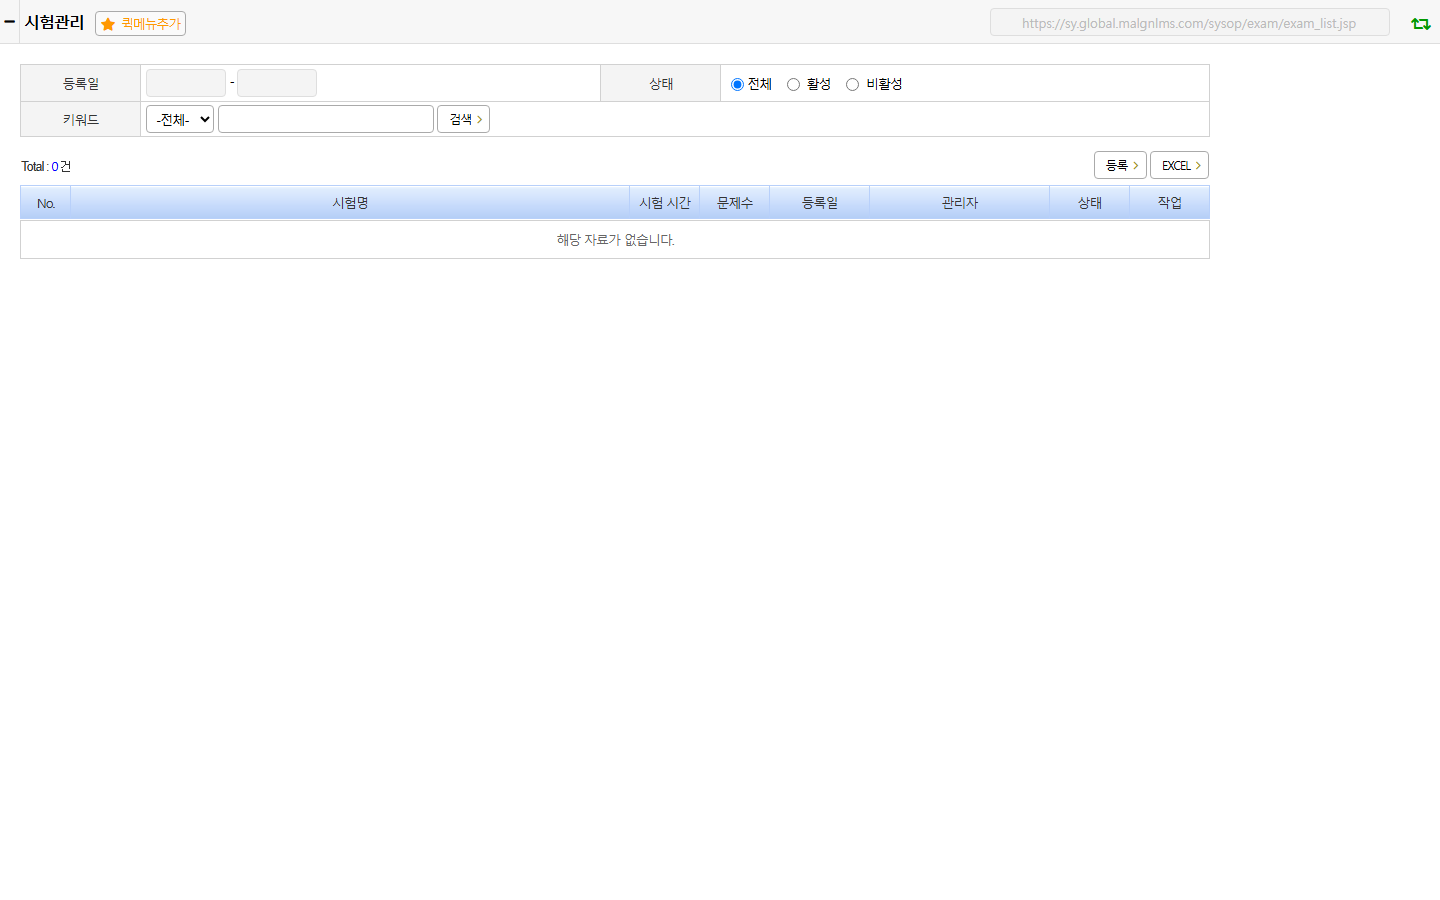Click the 시험명 column header
Screen dimensions: 1440x900
tap(350, 202)
